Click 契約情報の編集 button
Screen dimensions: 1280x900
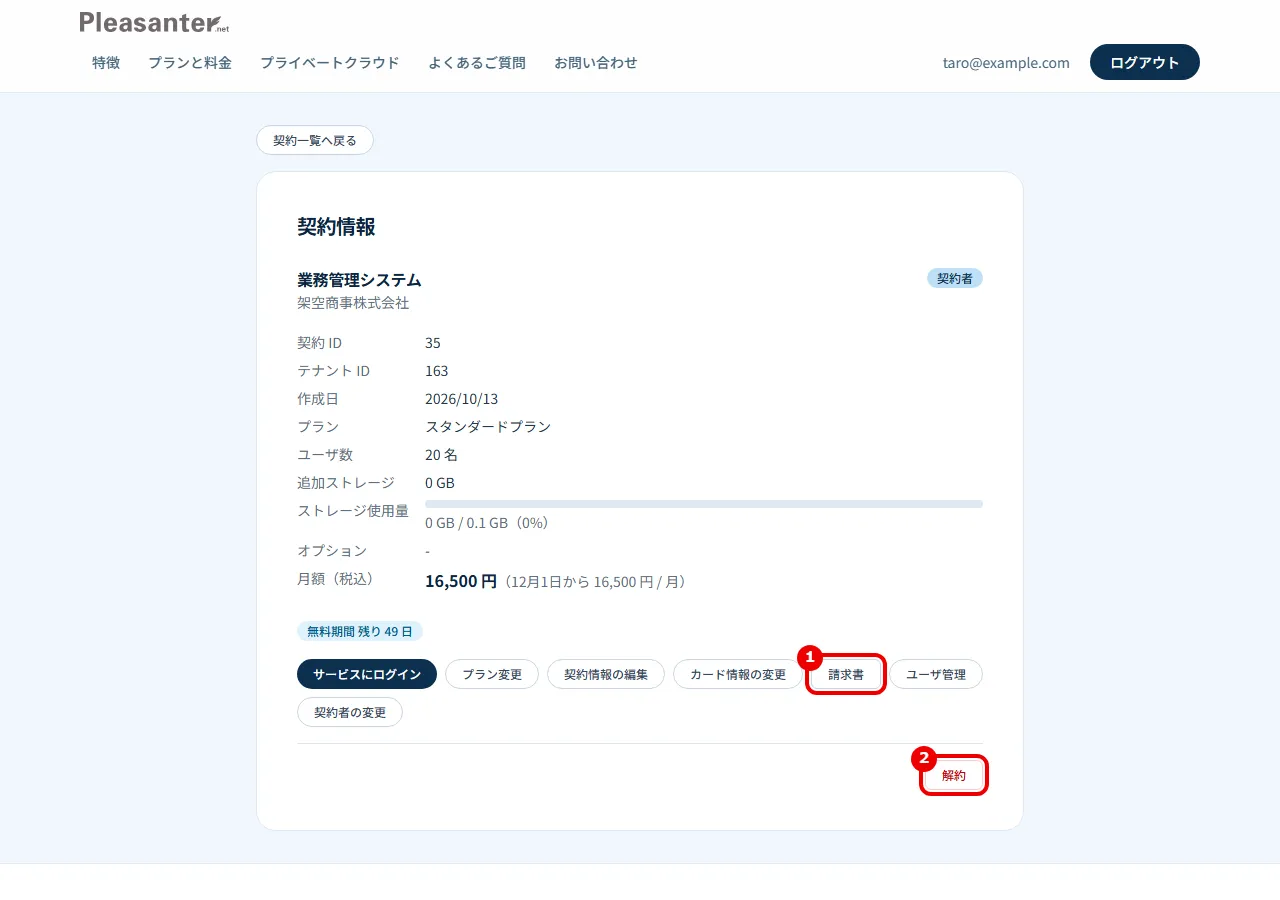click(606, 674)
